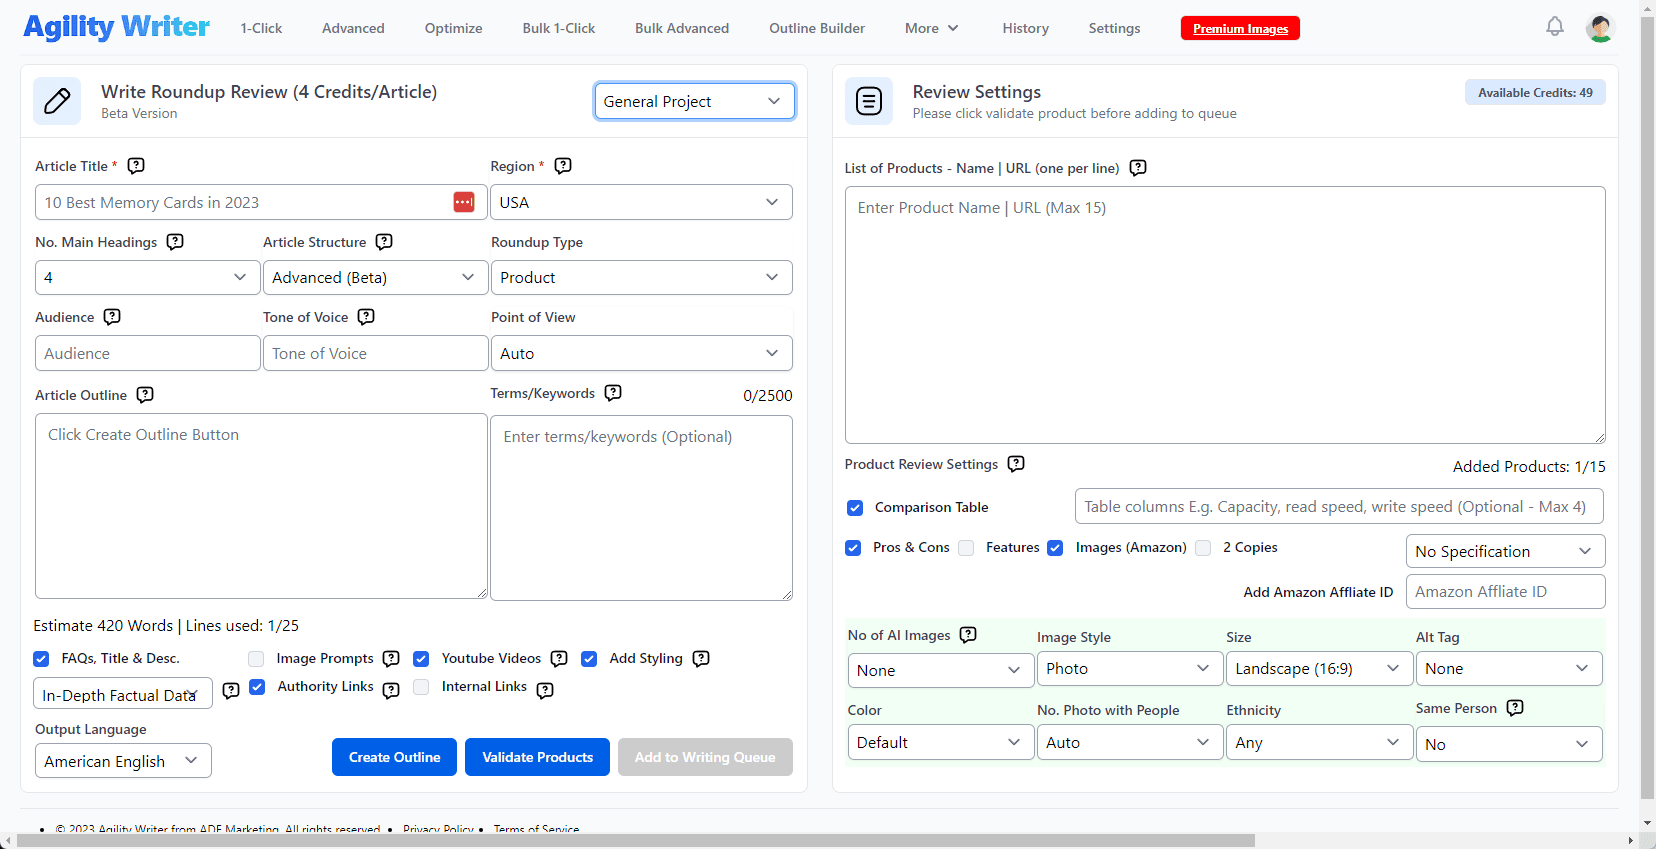This screenshot has height=849, width=1656.
Task: Open Image Style Photo dropdown
Action: click(1130, 669)
